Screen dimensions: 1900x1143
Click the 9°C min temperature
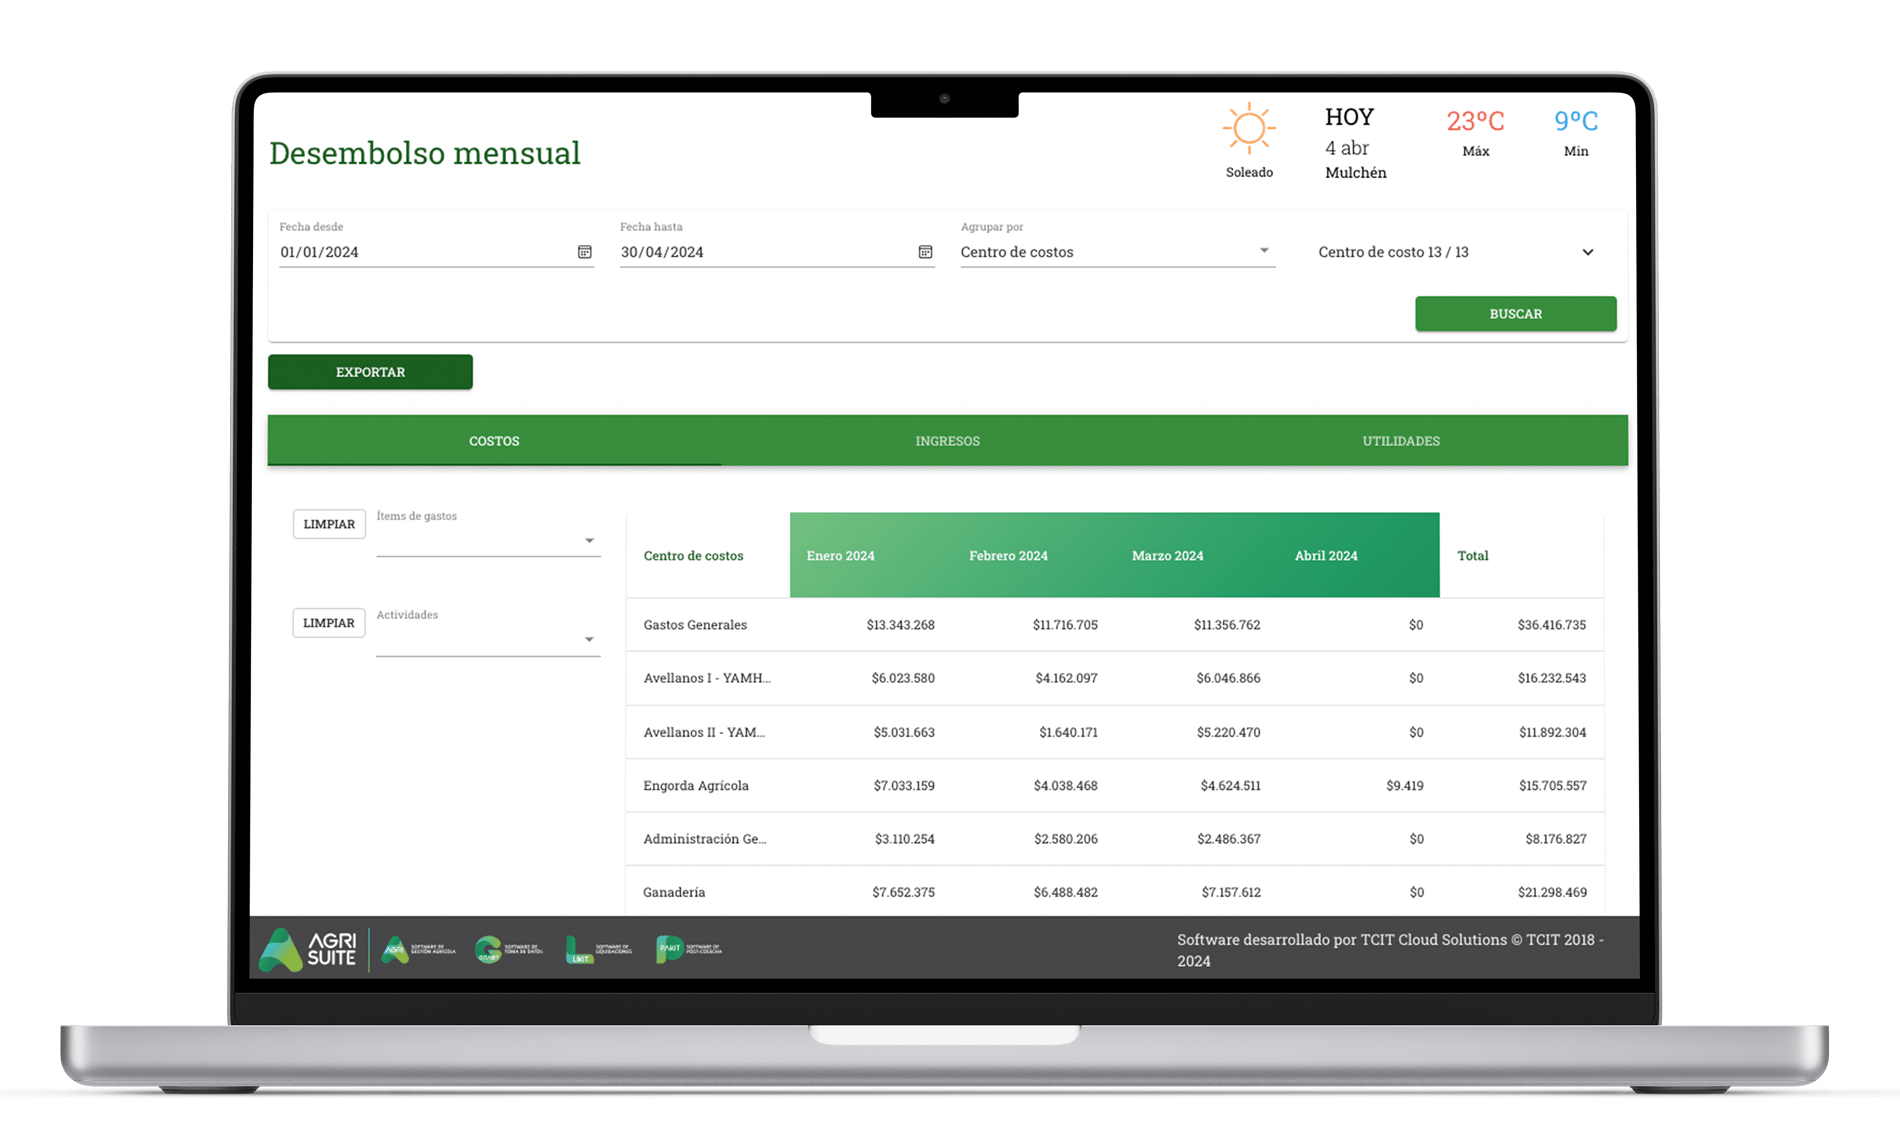pyautogui.click(x=1576, y=121)
